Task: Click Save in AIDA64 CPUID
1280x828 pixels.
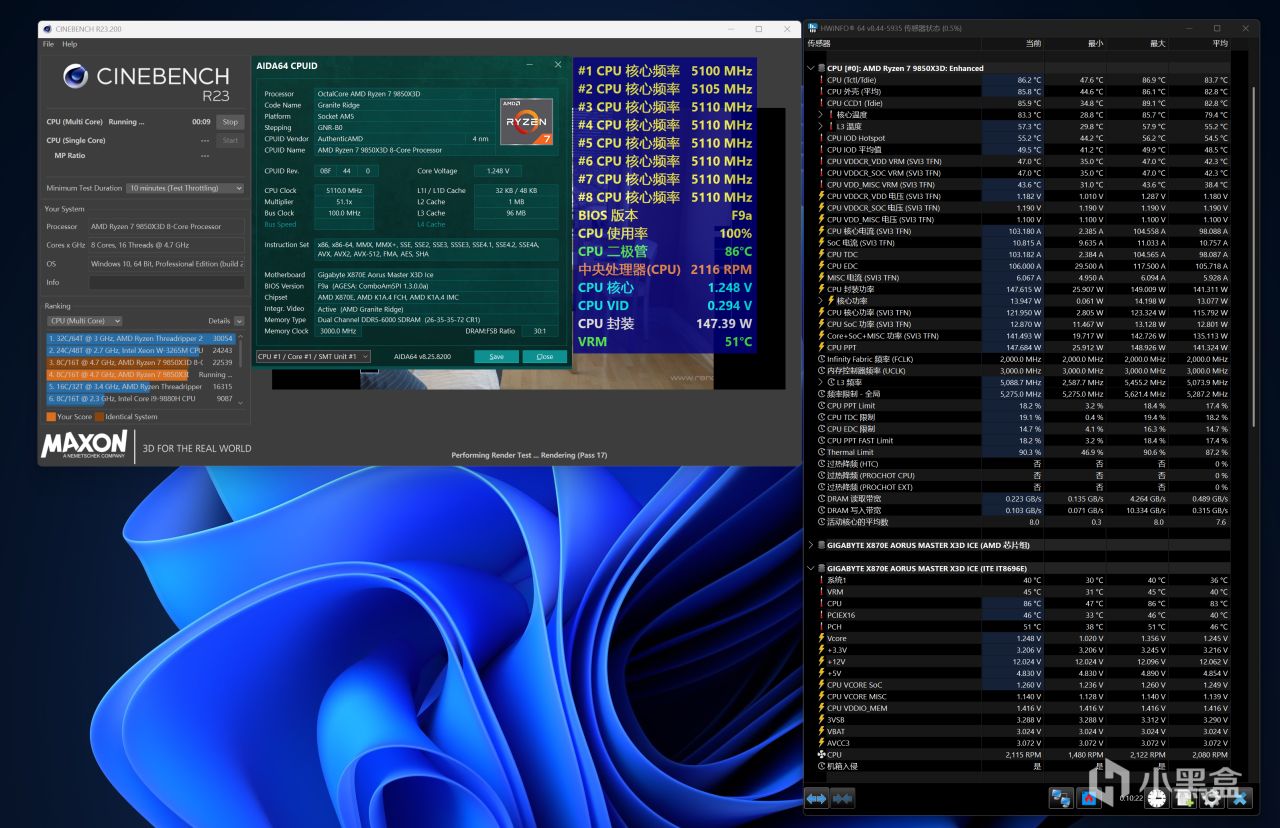Action: 496,356
